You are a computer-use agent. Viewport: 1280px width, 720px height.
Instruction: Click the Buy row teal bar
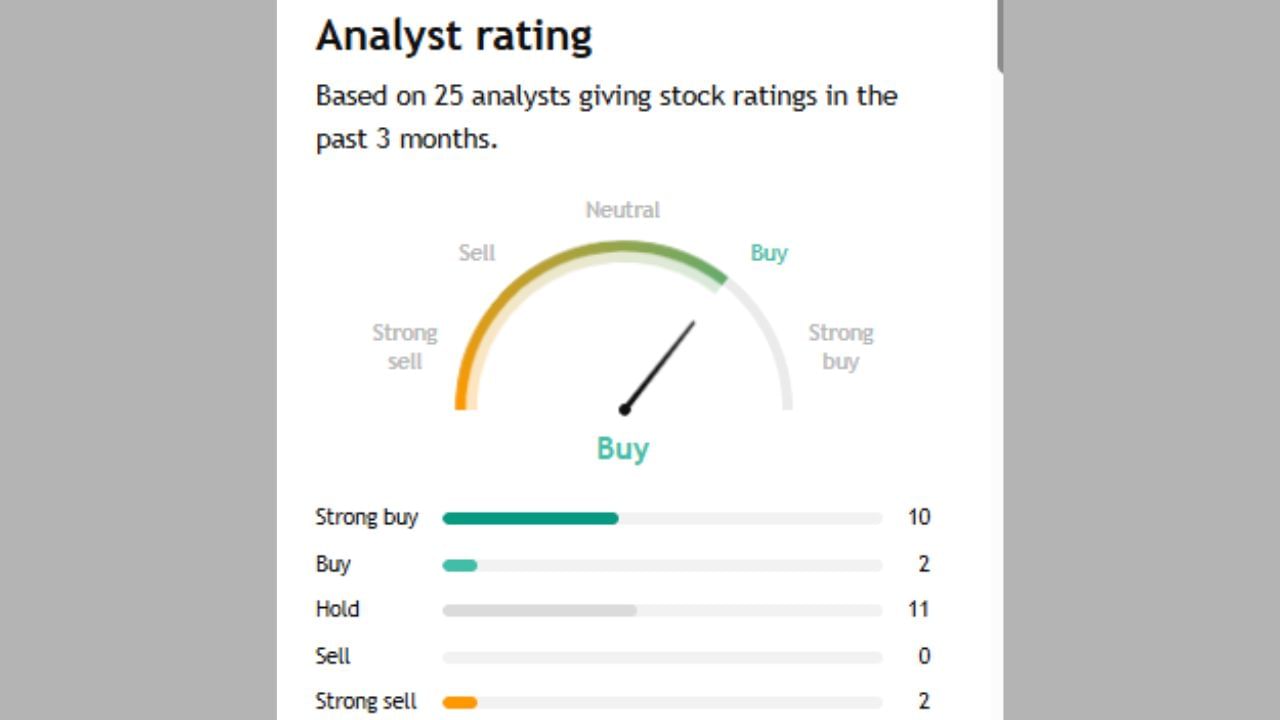coord(460,565)
